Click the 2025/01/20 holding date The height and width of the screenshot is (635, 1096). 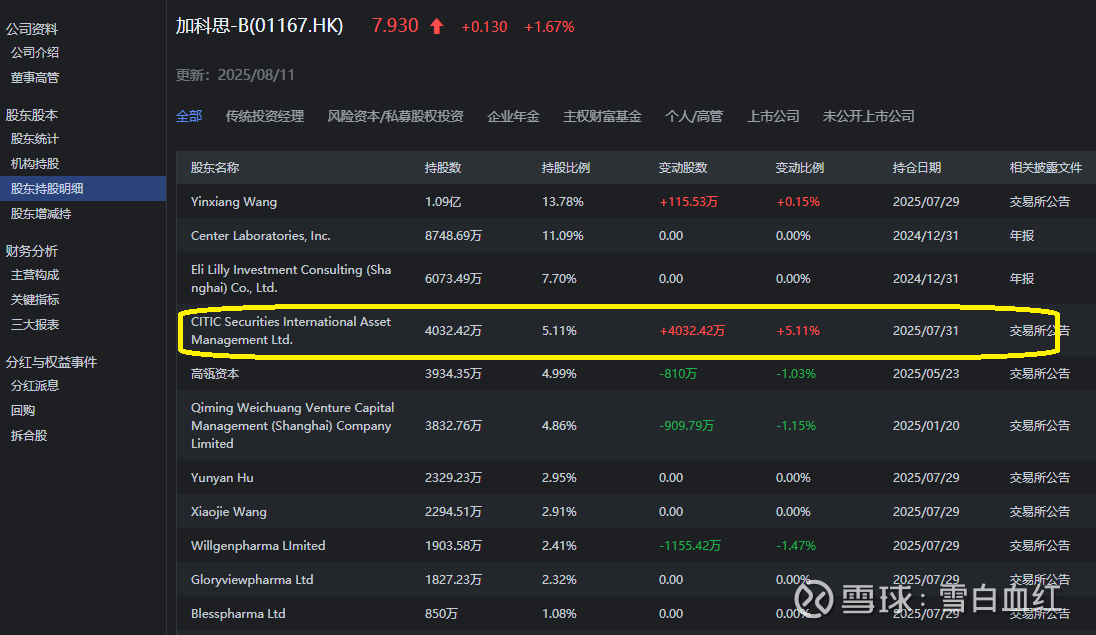(926, 425)
